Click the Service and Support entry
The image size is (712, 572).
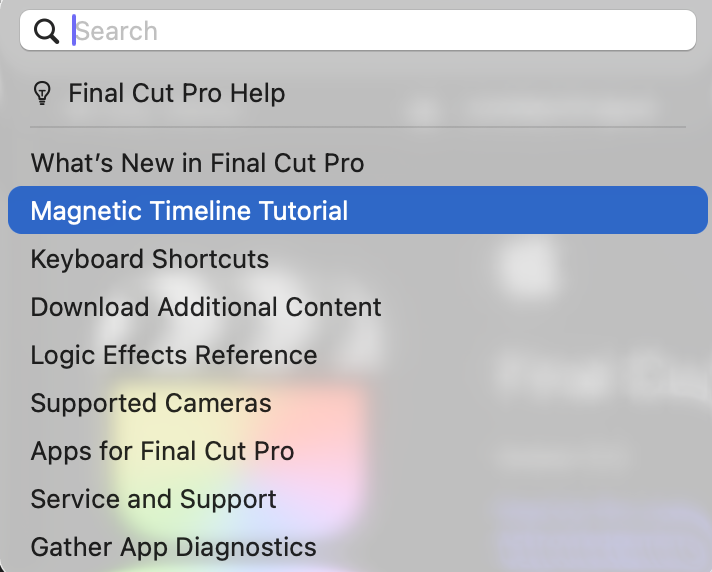click(153, 499)
